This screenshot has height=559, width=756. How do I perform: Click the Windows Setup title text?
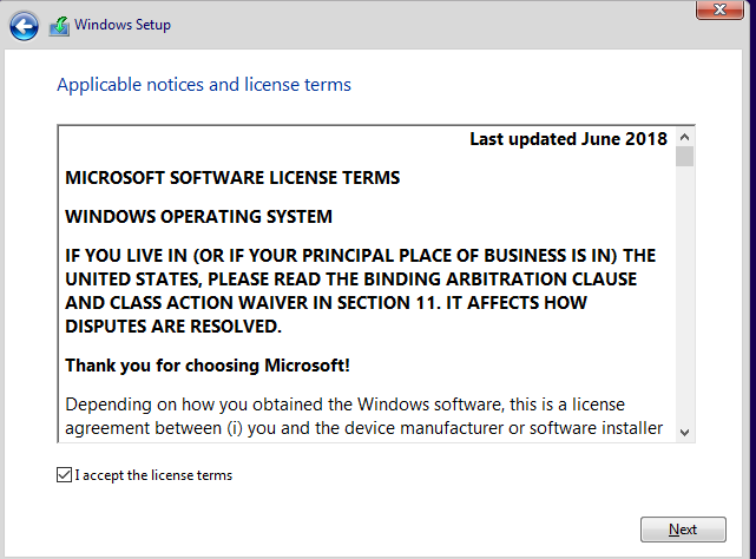pos(122,25)
